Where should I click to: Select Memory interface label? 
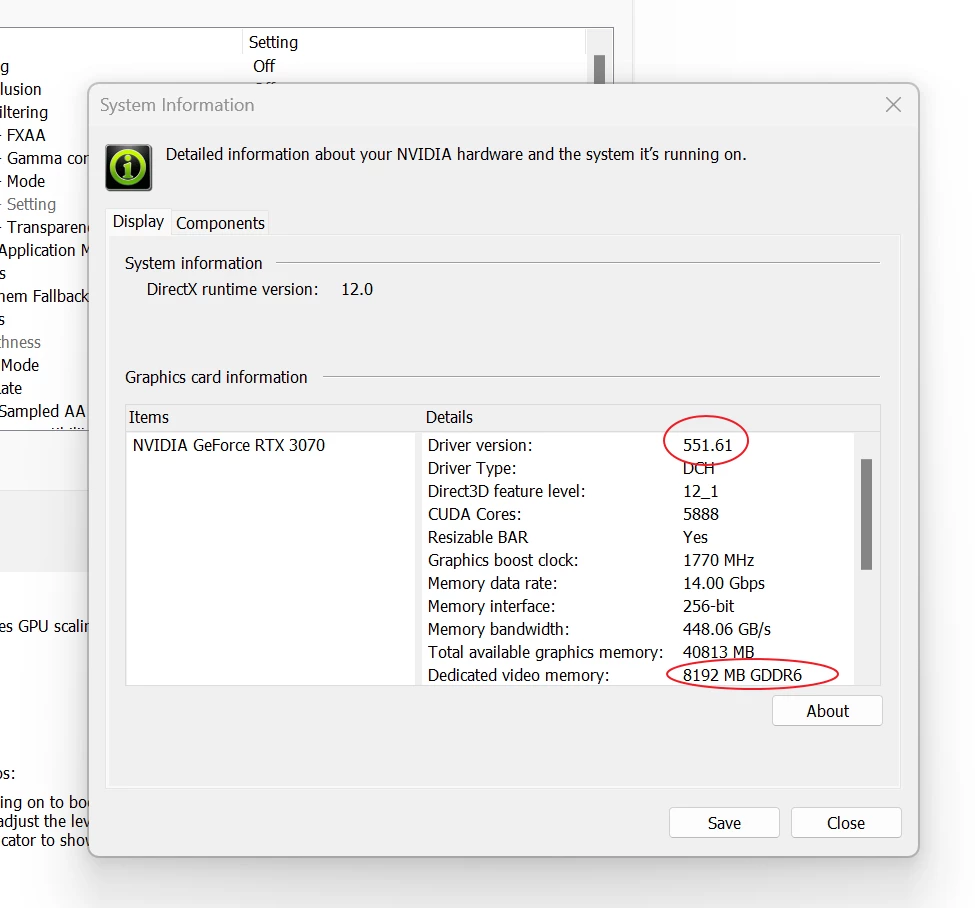point(491,606)
